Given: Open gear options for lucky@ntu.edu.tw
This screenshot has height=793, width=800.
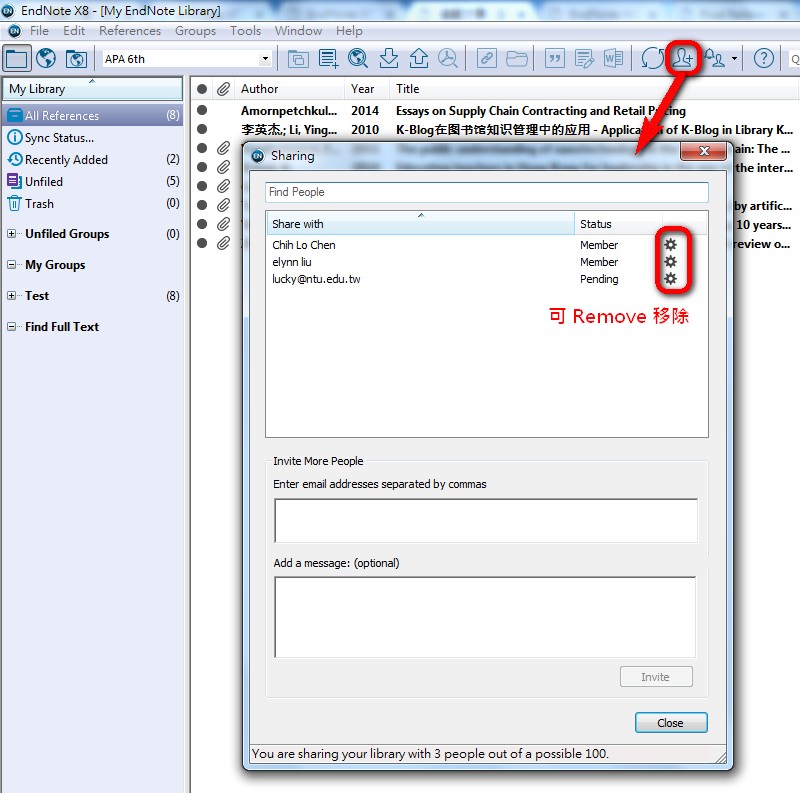Looking at the screenshot, I should point(670,279).
